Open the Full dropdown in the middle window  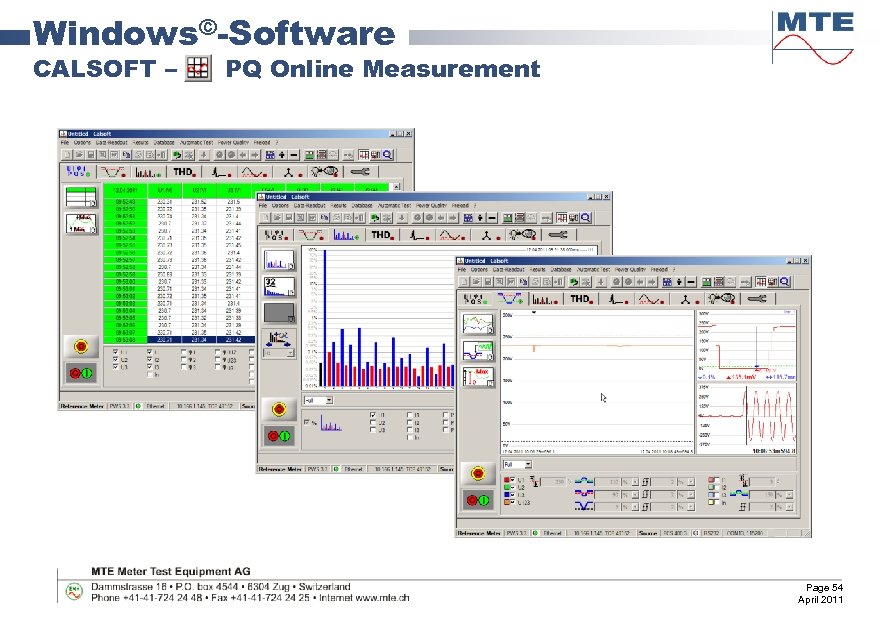318,400
